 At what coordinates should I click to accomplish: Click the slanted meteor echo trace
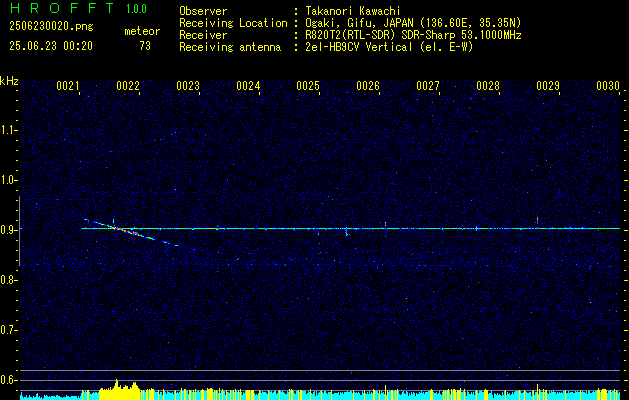(x=131, y=232)
